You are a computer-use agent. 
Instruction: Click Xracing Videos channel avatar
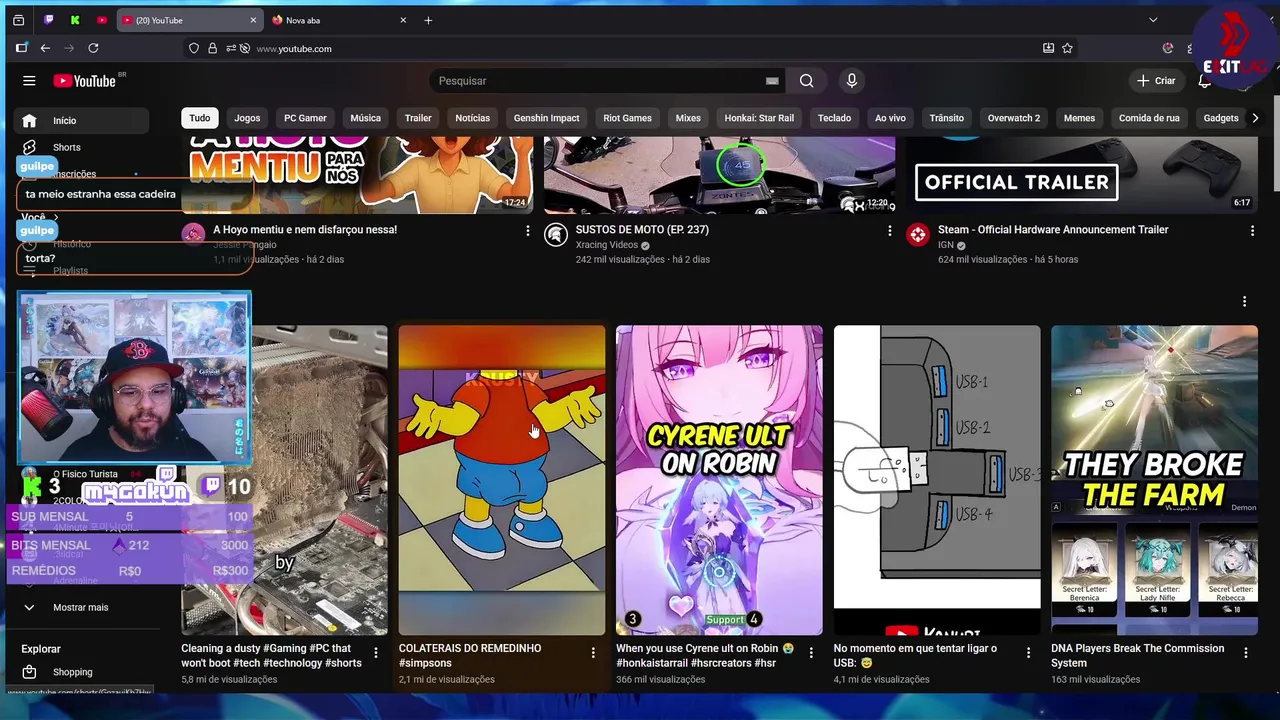[x=556, y=235]
